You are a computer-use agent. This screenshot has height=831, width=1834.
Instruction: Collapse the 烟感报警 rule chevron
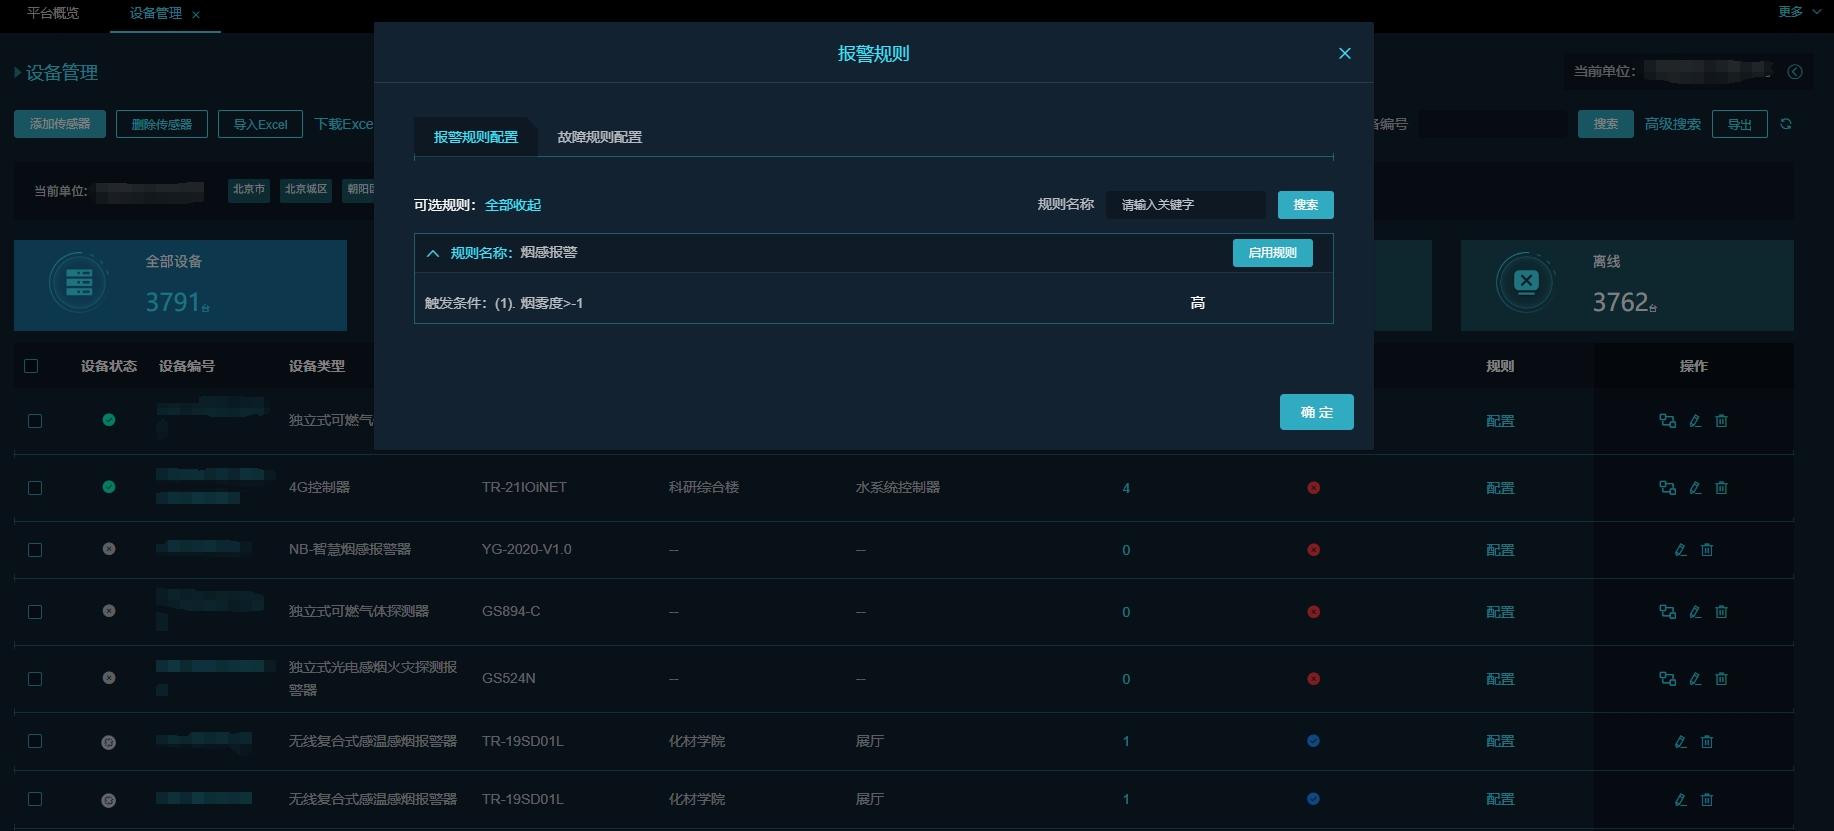tap(433, 253)
